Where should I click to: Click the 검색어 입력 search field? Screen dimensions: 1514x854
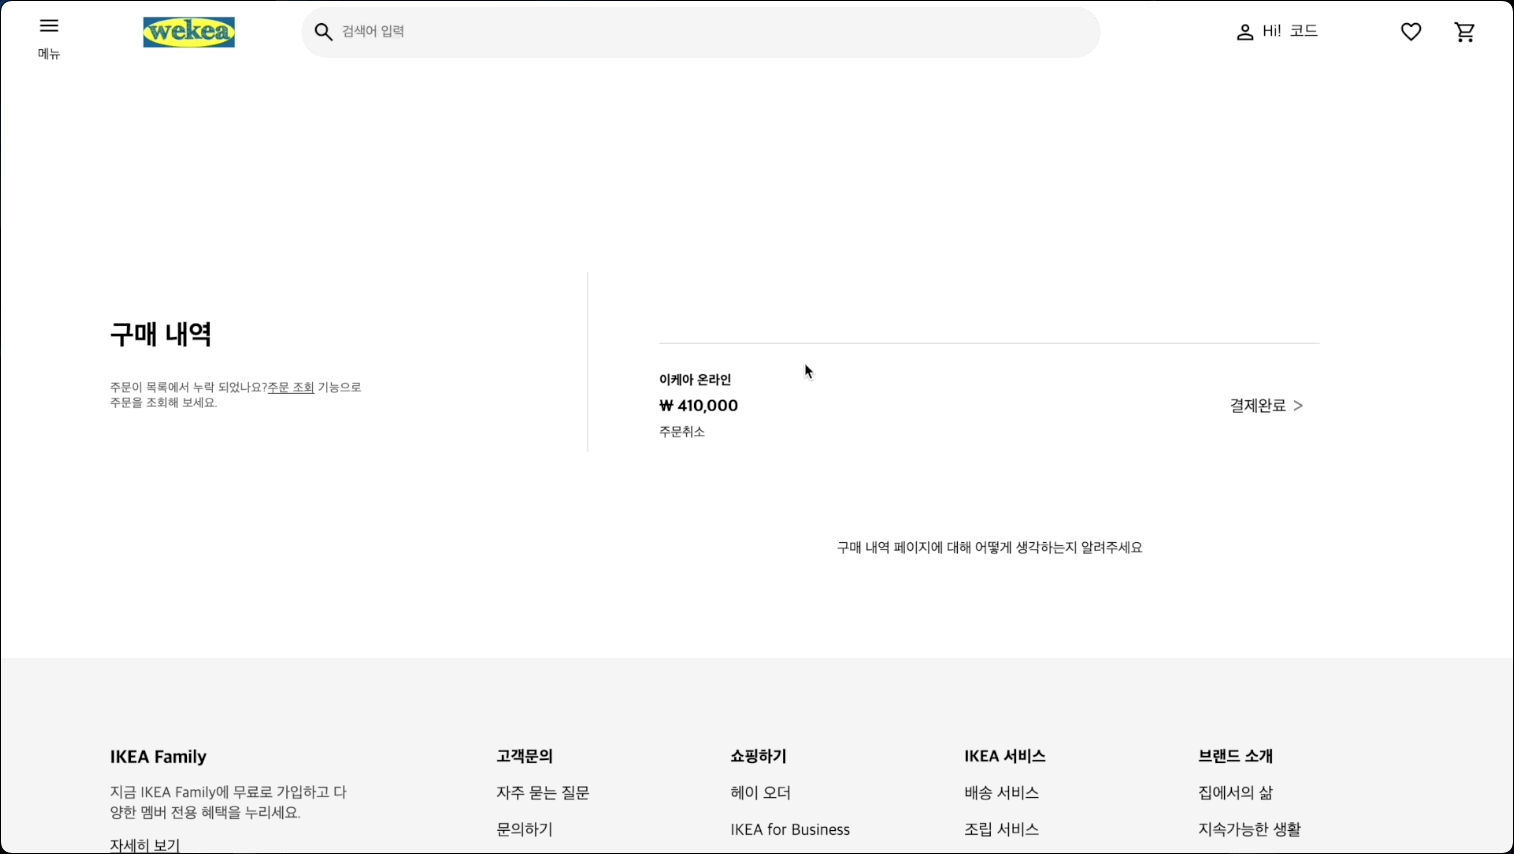[700, 31]
